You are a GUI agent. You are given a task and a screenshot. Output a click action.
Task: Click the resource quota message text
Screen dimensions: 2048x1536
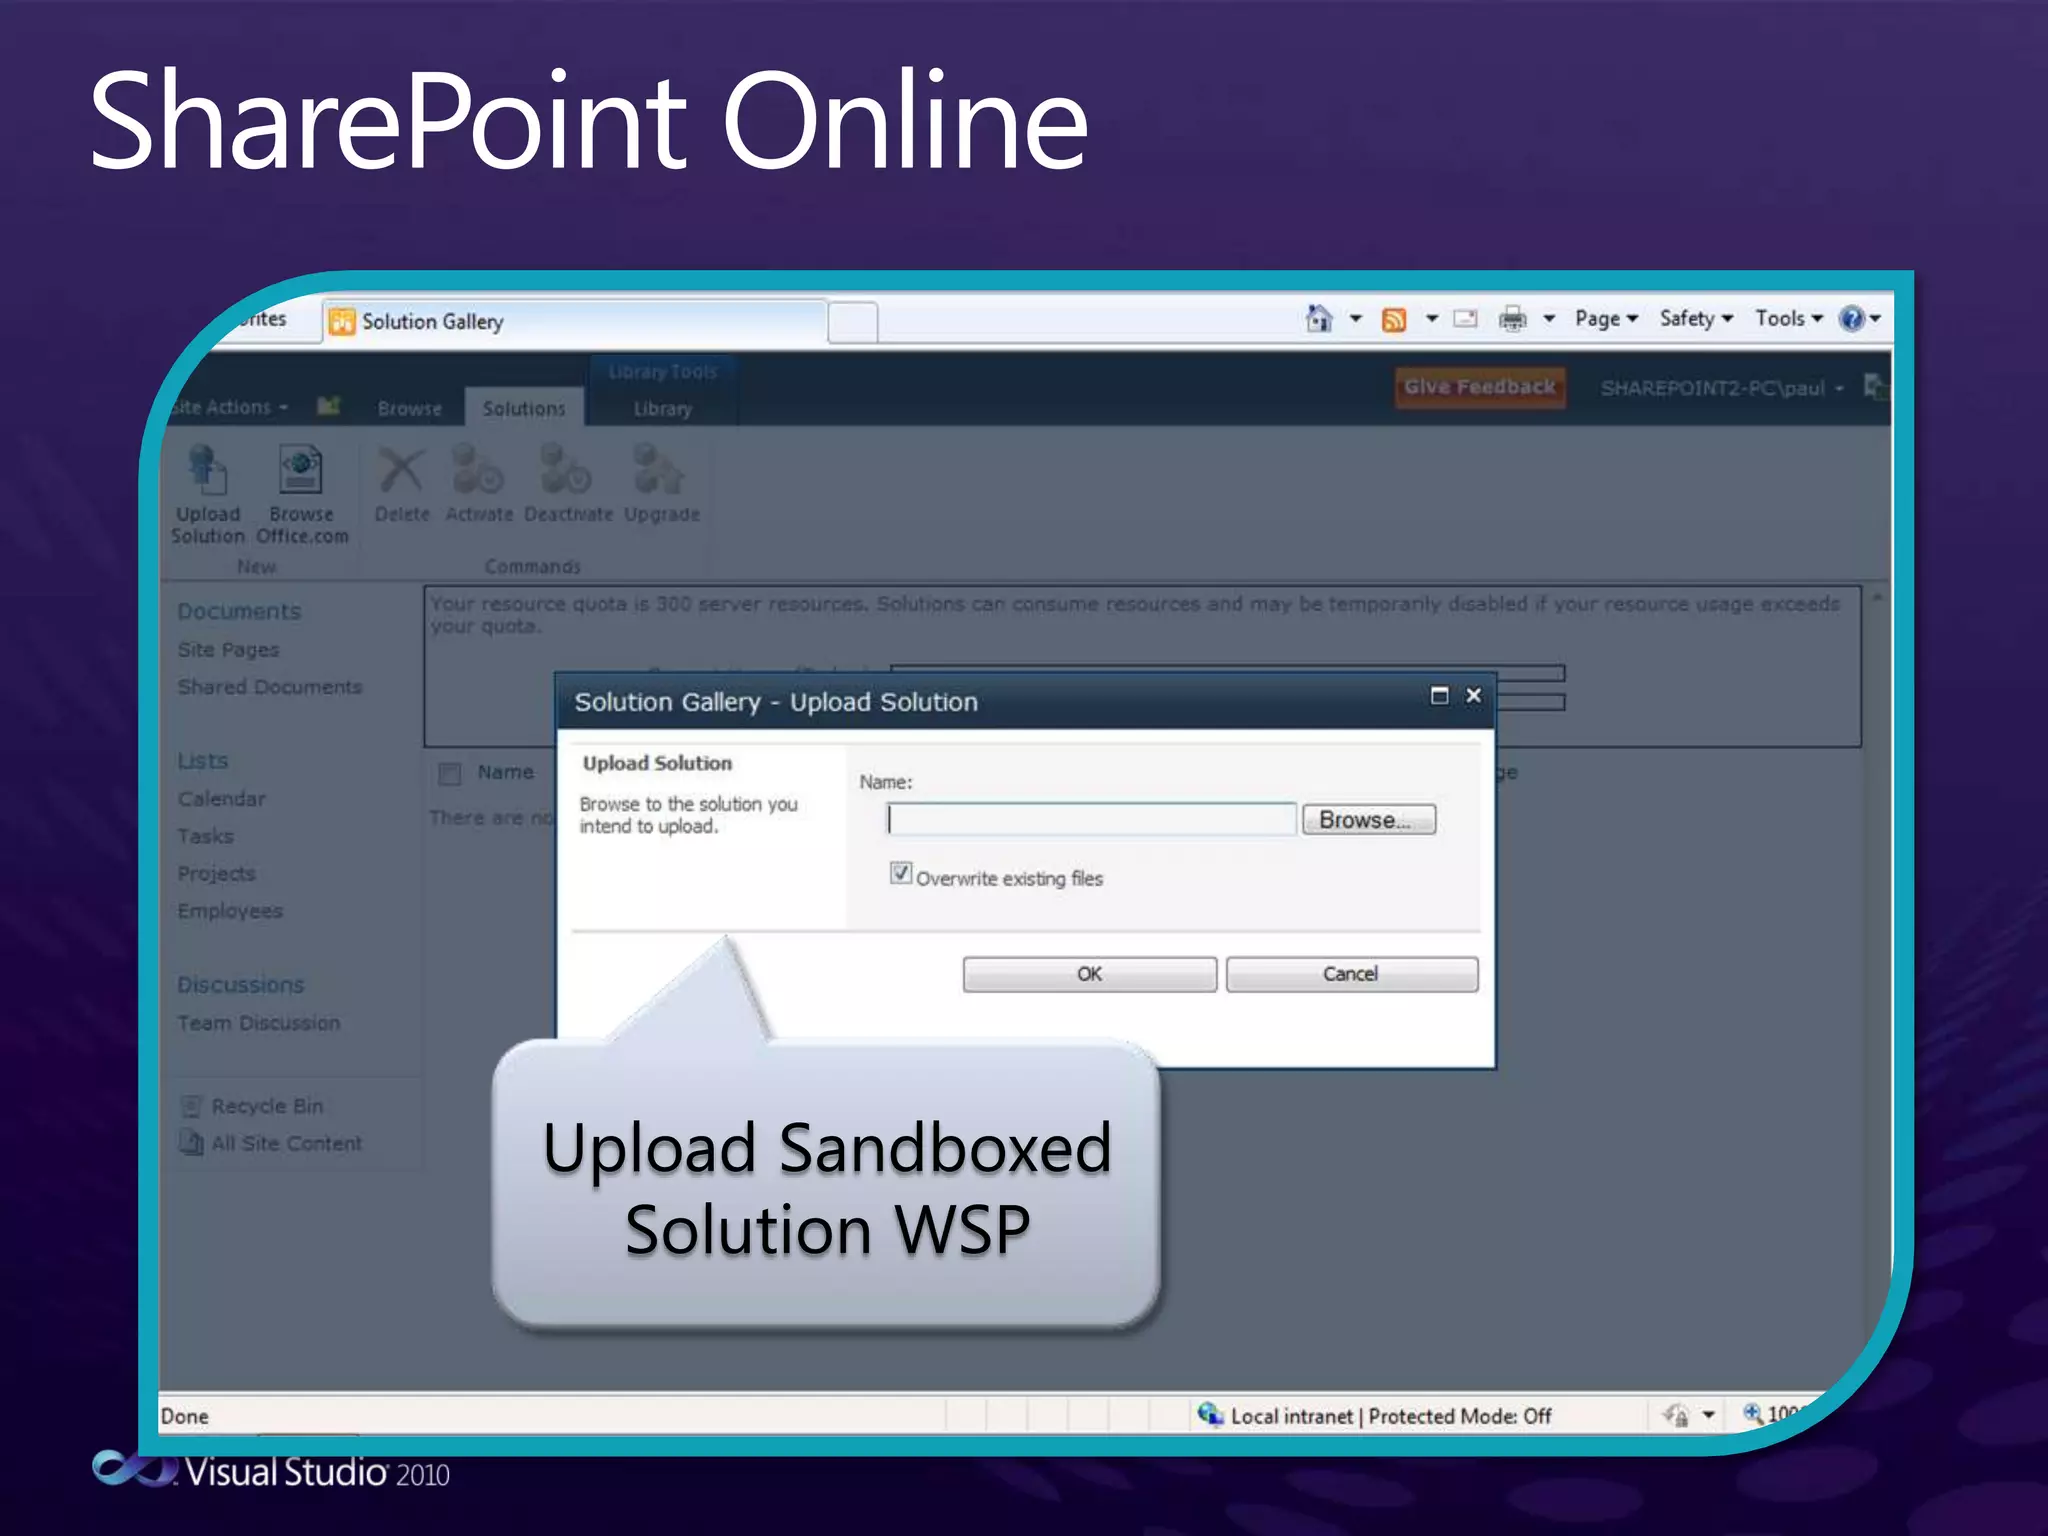point(1134,614)
